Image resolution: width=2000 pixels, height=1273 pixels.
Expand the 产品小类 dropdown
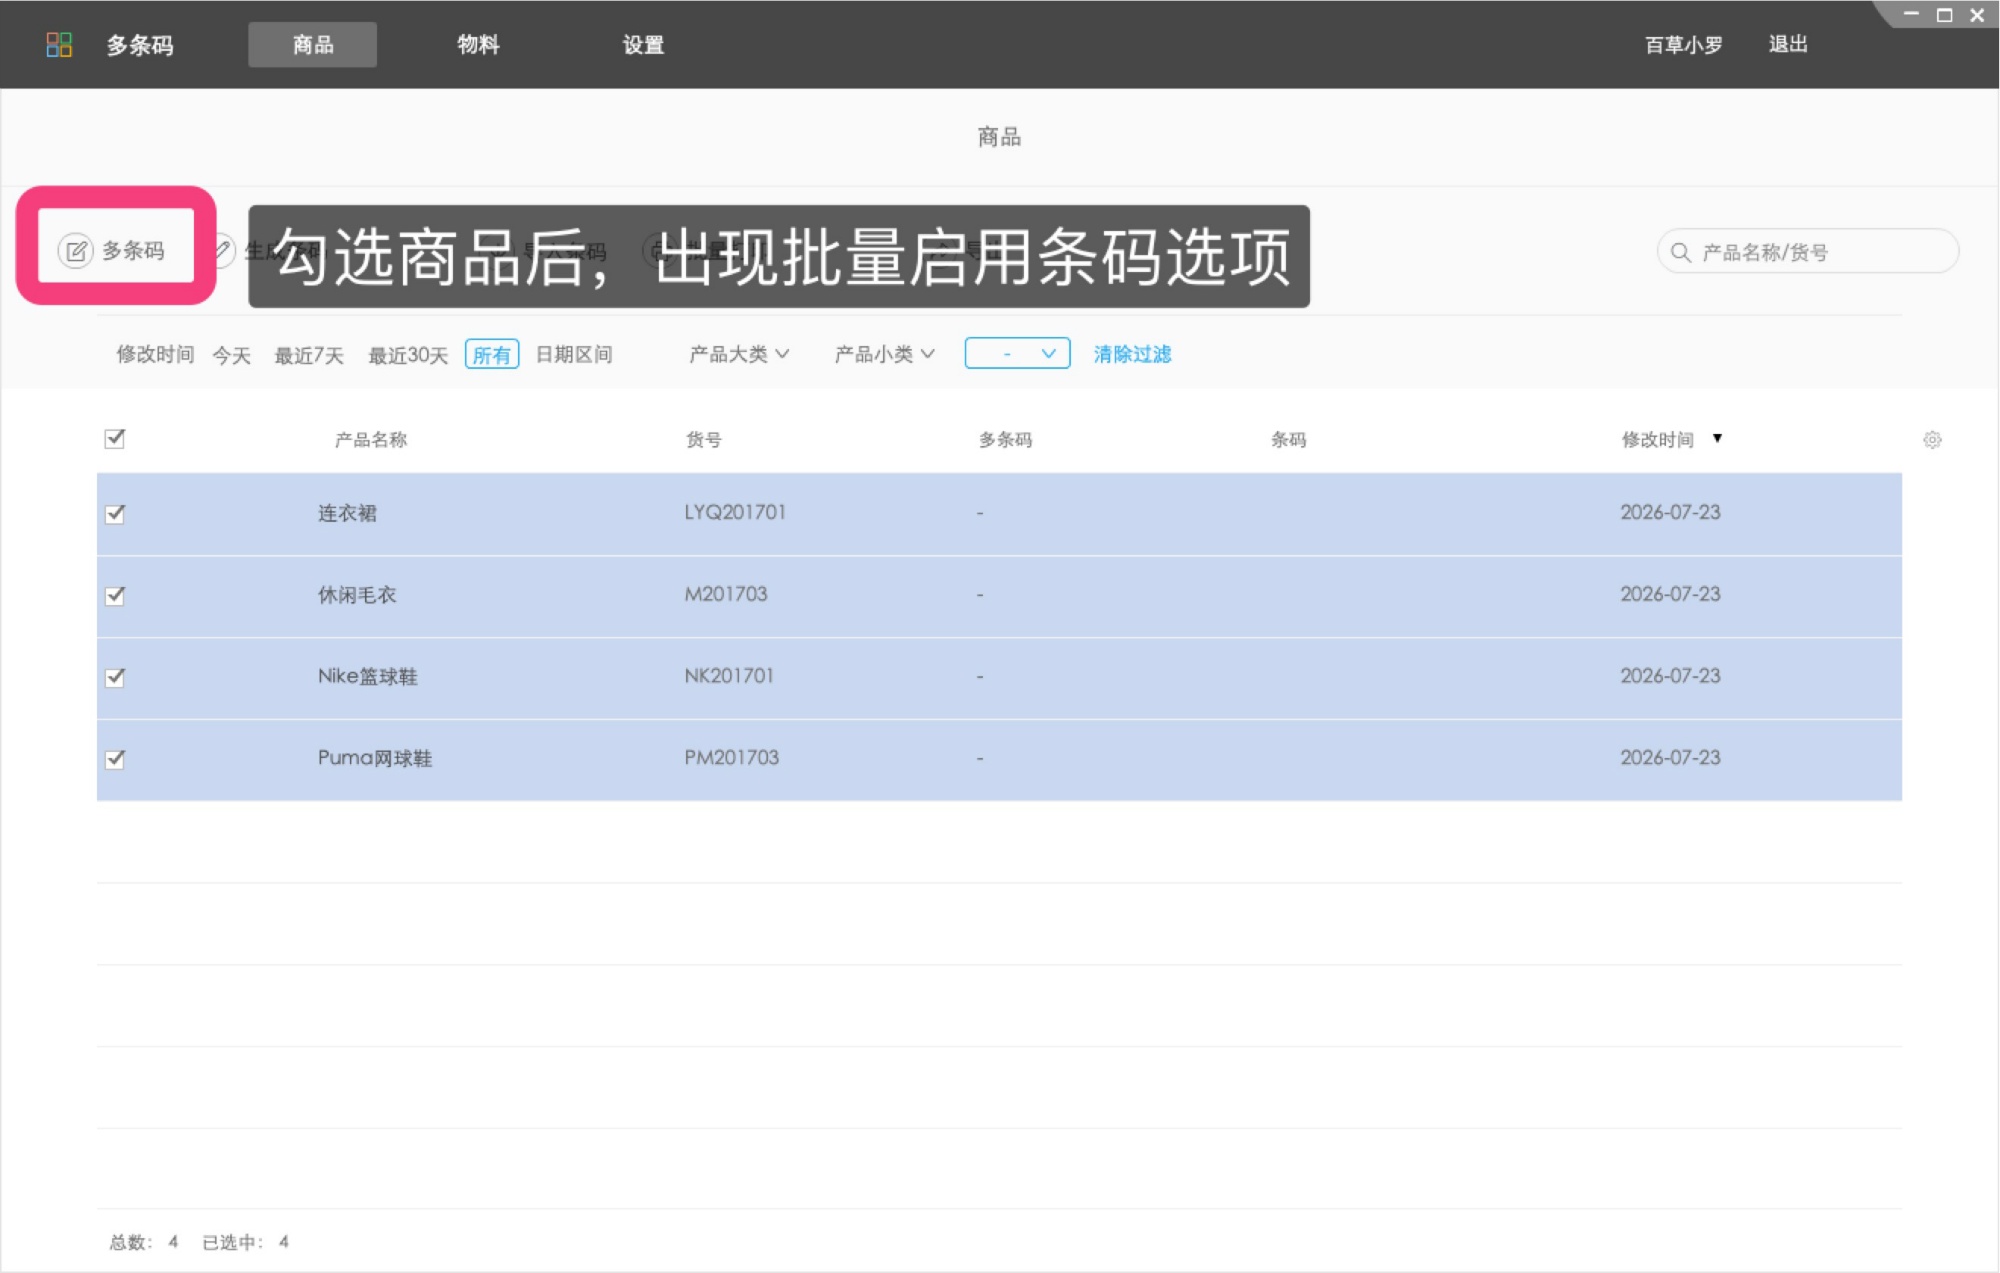(x=884, y=354)
